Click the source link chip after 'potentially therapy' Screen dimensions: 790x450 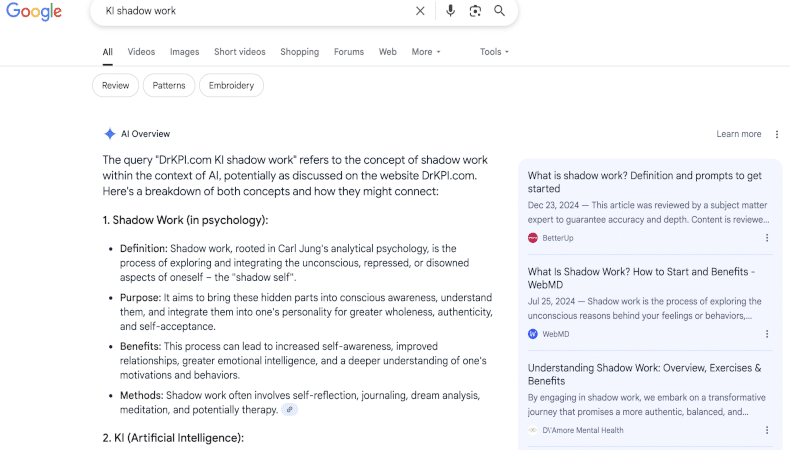(290, 410)
